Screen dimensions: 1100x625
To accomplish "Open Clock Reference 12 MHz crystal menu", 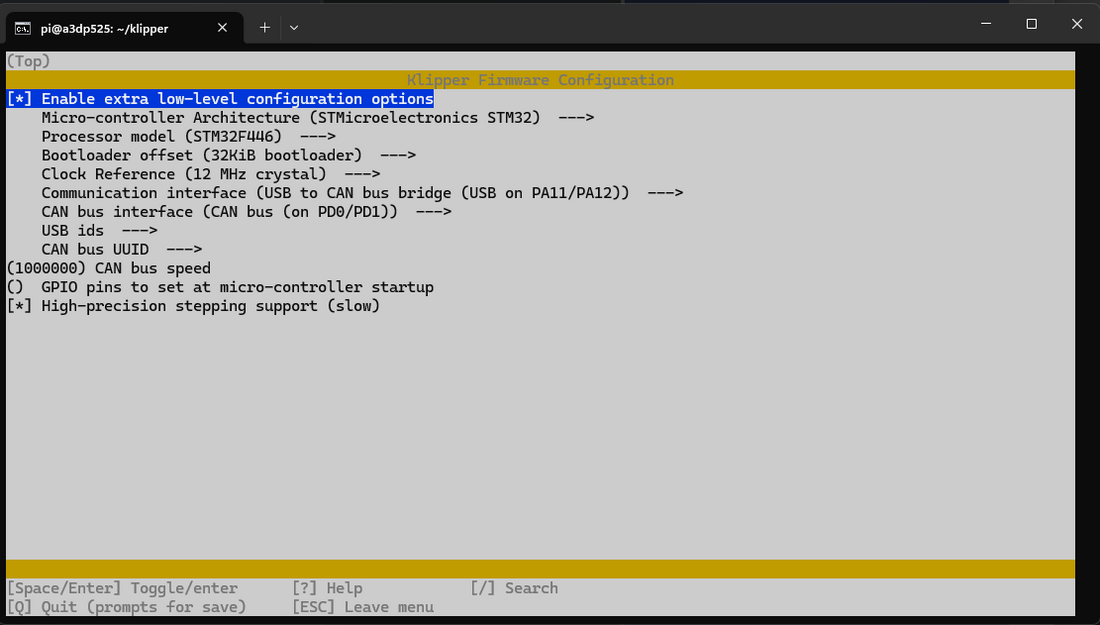I will pyautogui.click(x=210, y=174).
